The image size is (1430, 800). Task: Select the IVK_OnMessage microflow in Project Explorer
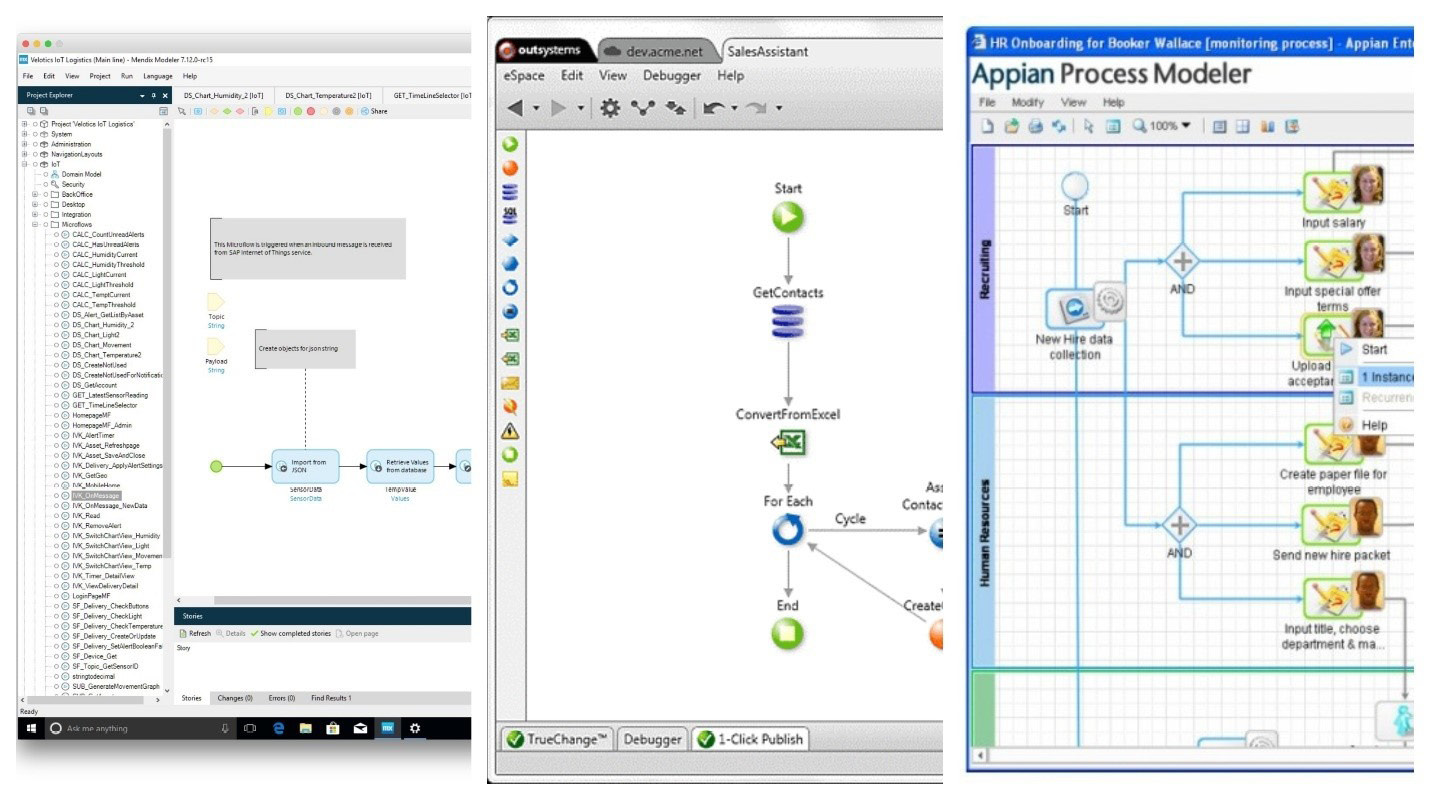pos(96,495)
